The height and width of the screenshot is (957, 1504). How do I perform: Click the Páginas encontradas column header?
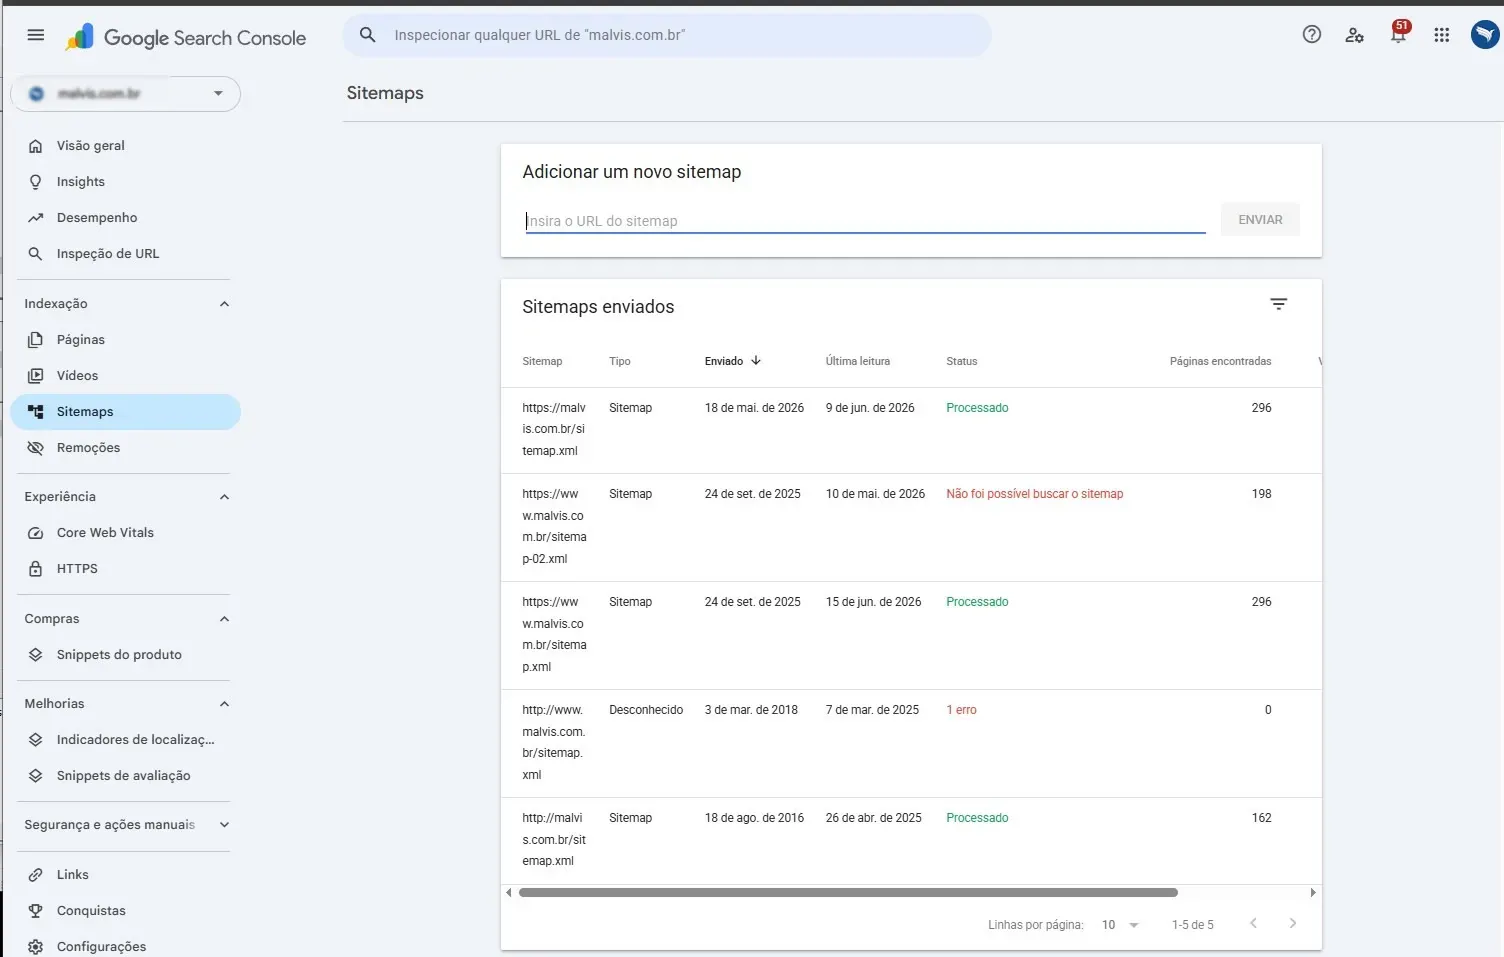coord(1220,361)
